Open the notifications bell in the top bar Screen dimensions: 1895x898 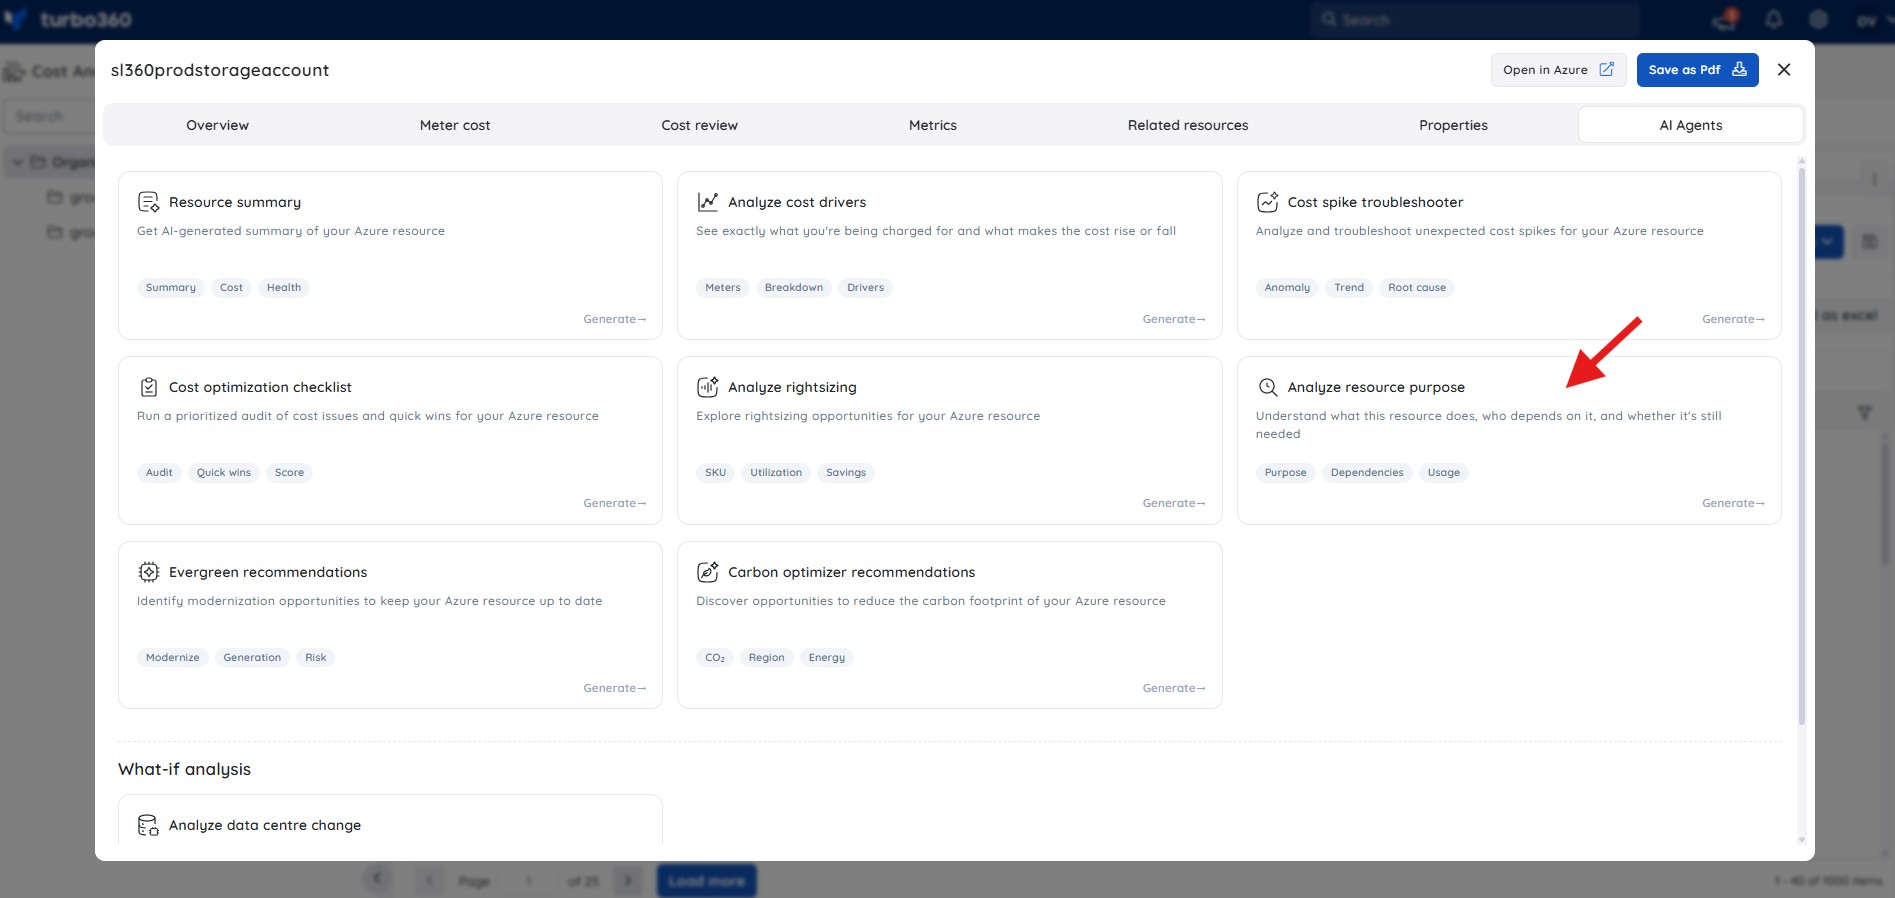[1773, 20]
